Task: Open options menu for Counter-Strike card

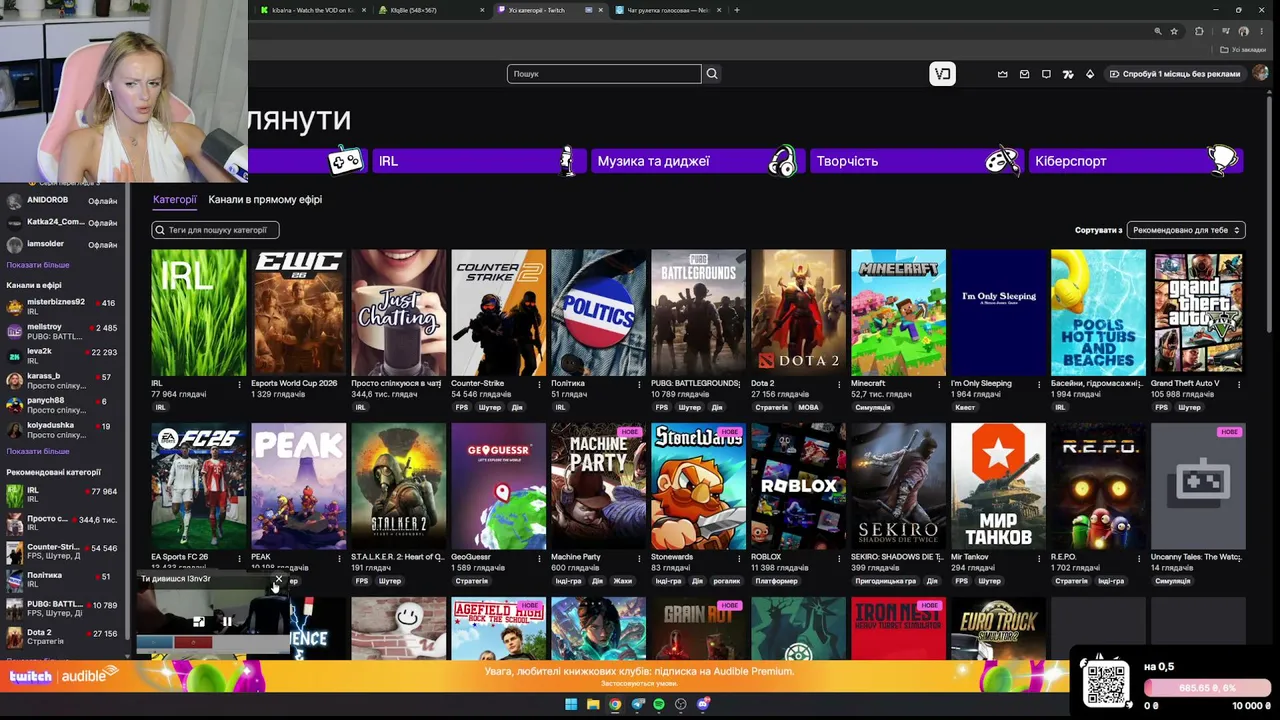Action: tap(539, 384)
